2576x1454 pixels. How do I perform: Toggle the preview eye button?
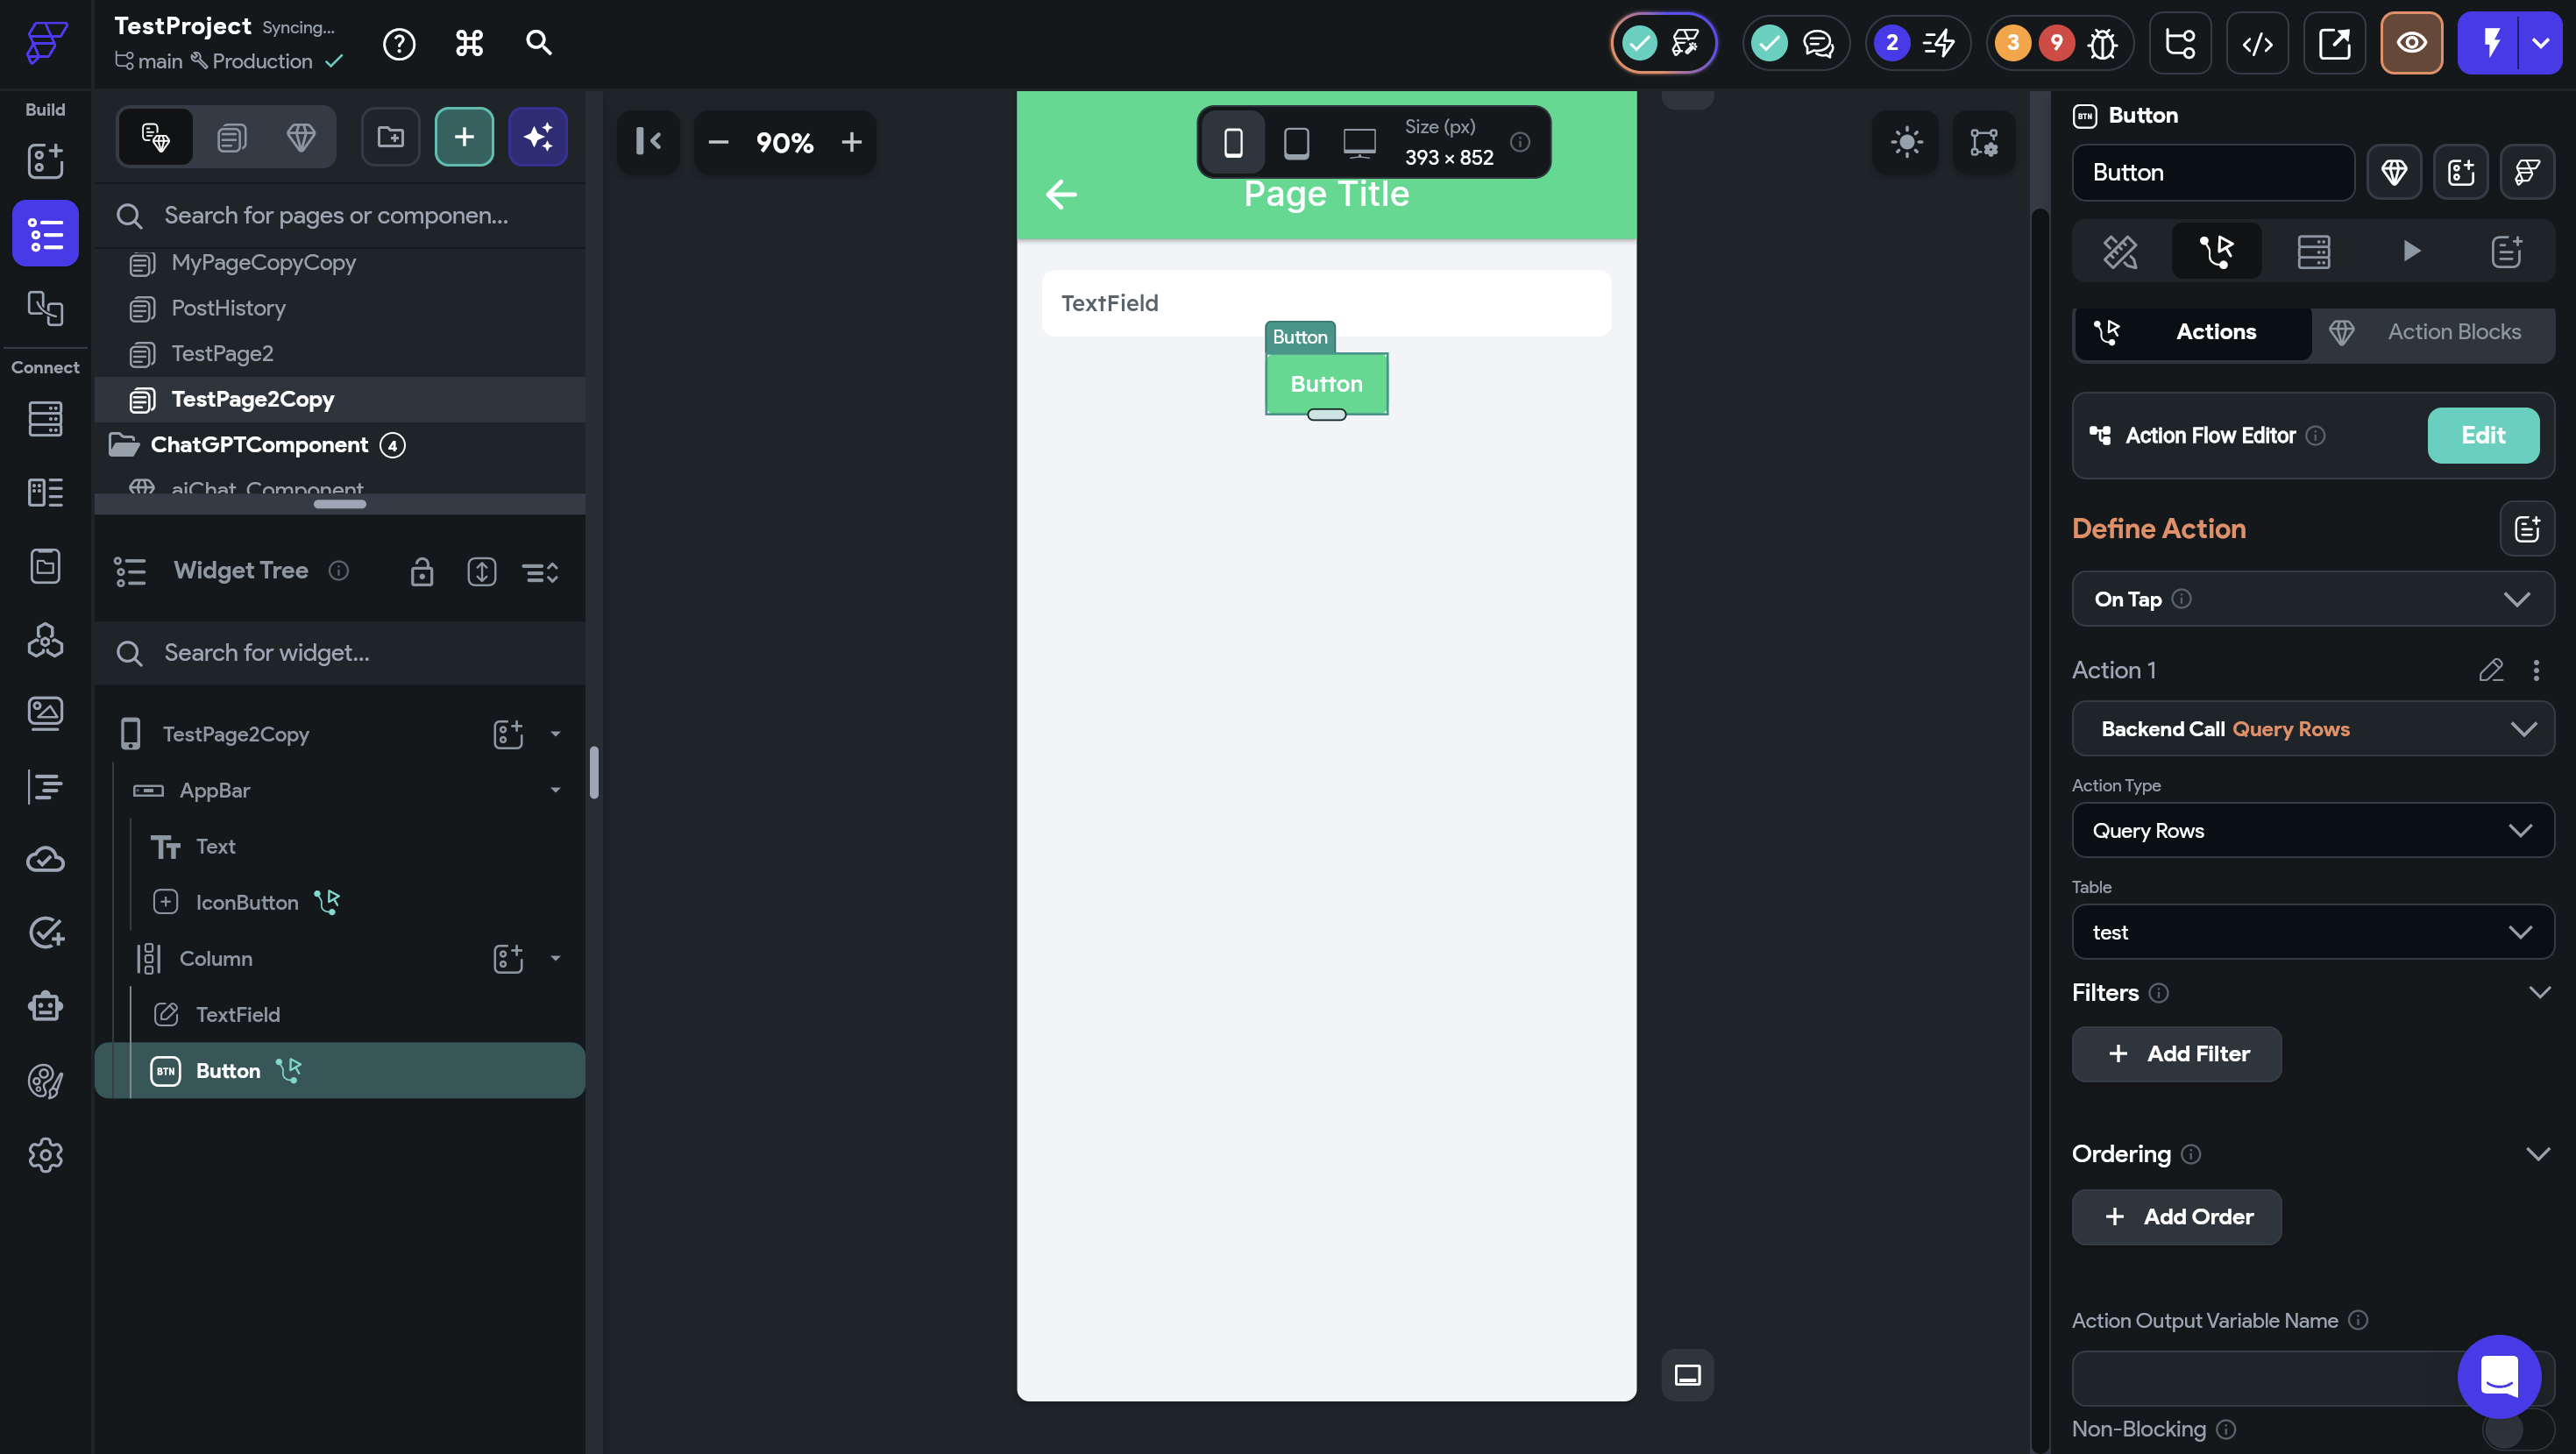[x=2410, y=43]
